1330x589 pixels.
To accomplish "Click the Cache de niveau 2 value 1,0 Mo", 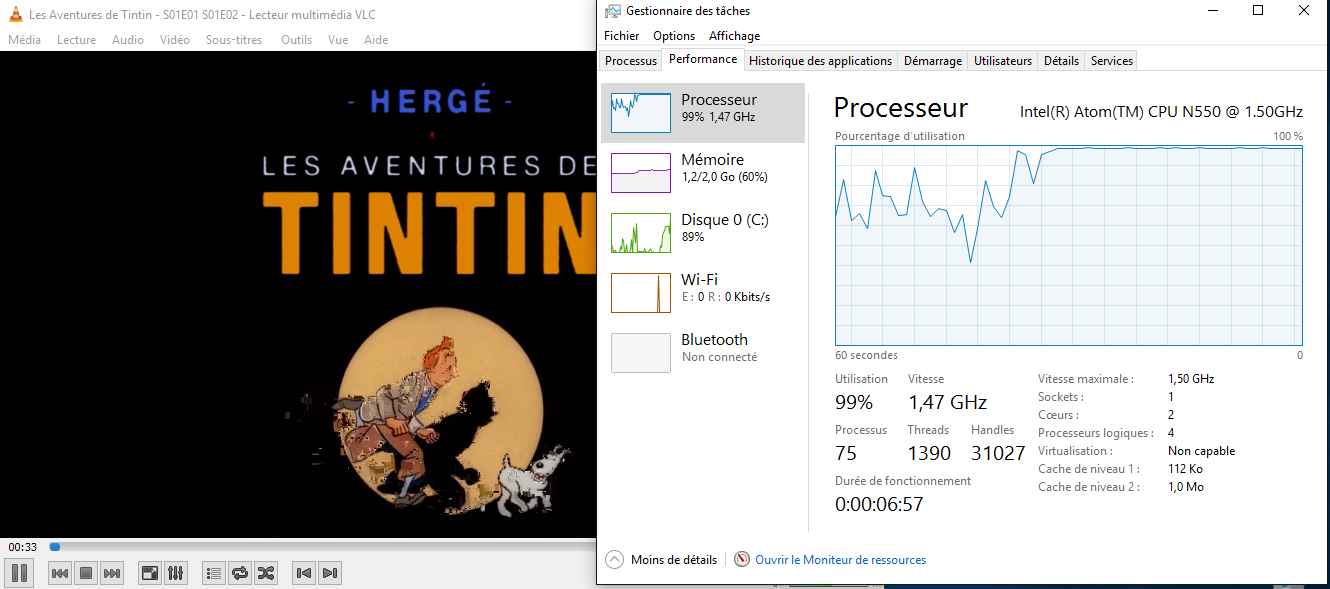I will pos(1186,487).
